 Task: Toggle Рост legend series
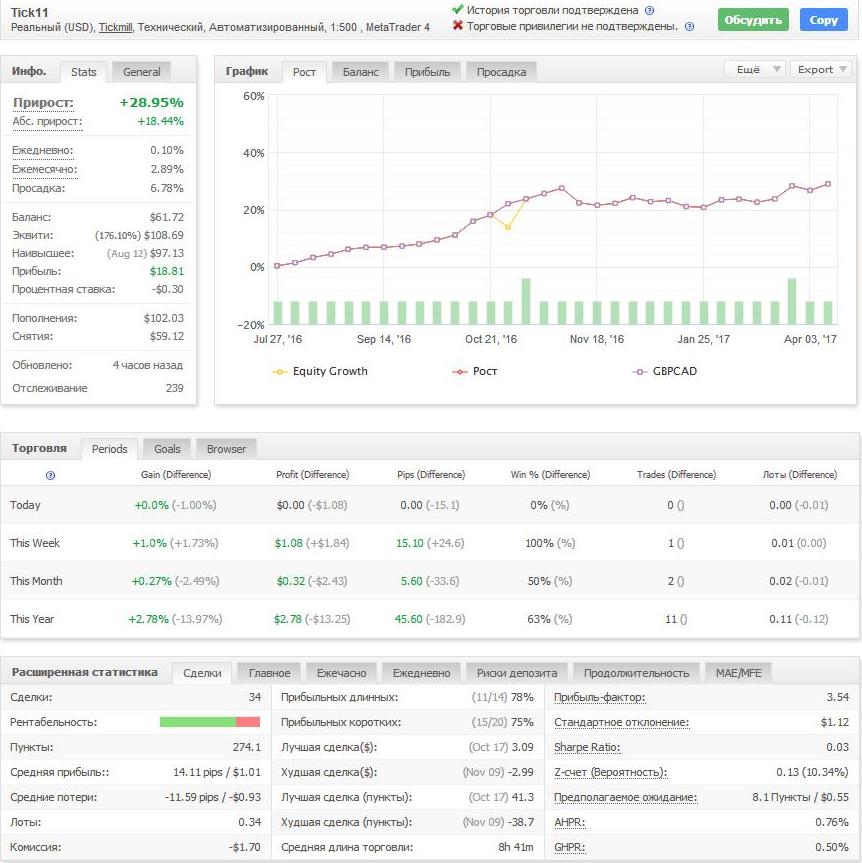[x=474, y=372]
